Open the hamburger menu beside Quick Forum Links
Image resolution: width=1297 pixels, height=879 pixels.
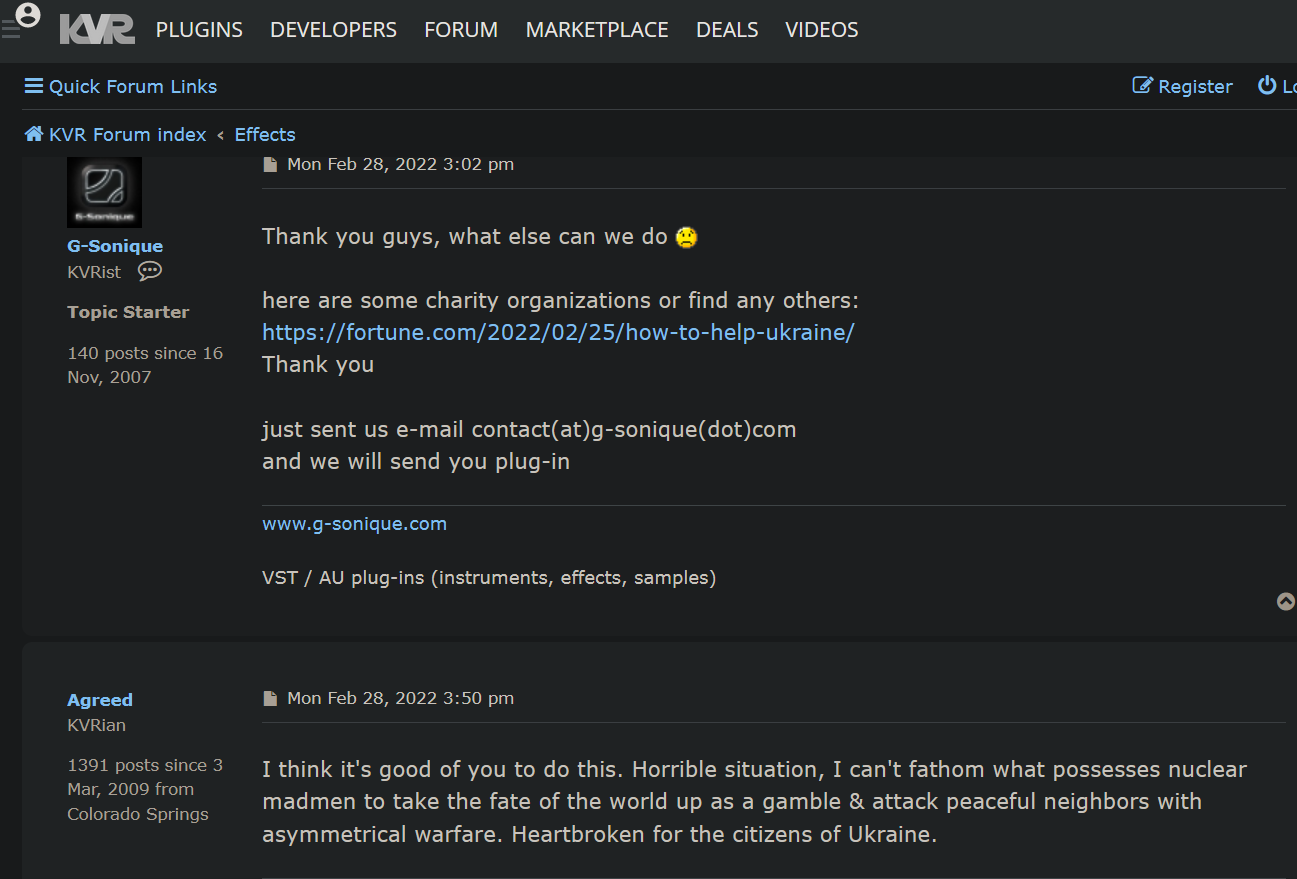34,87
